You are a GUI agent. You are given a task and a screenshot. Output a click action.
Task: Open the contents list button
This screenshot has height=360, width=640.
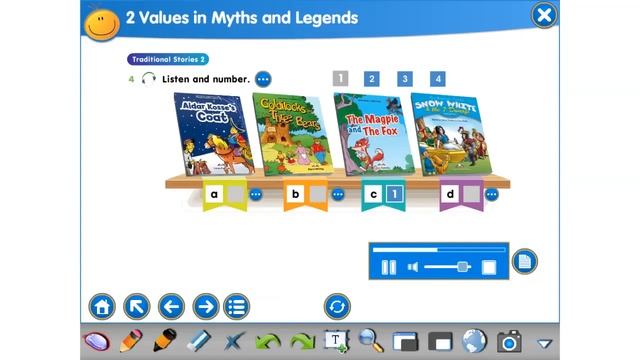[237, 307]
